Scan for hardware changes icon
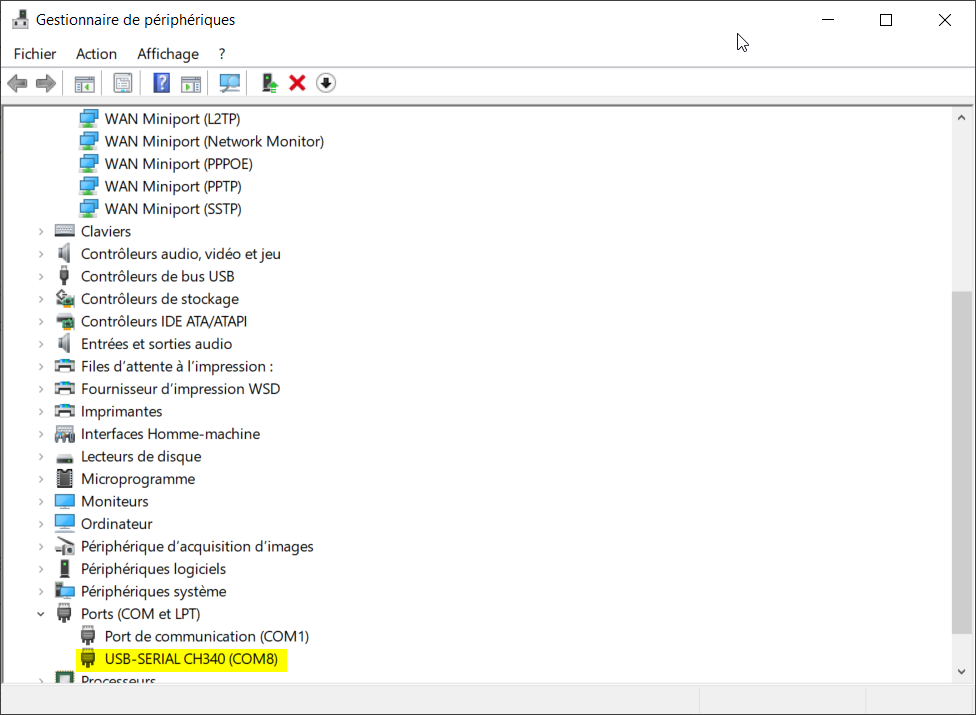 pyautogui.click(x=230, y=83)
